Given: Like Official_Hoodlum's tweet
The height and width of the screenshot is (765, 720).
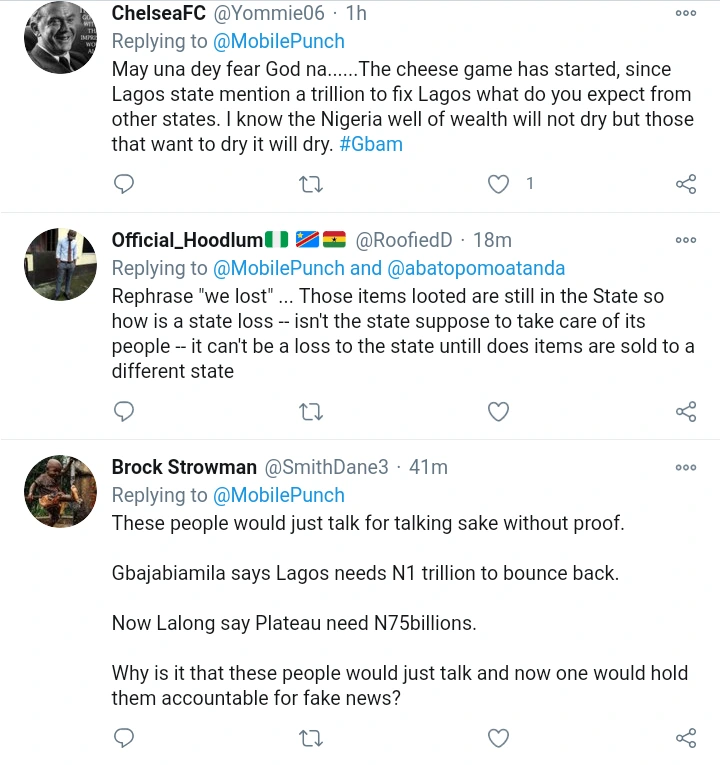Looking at the screenshot, I should 498,411.
